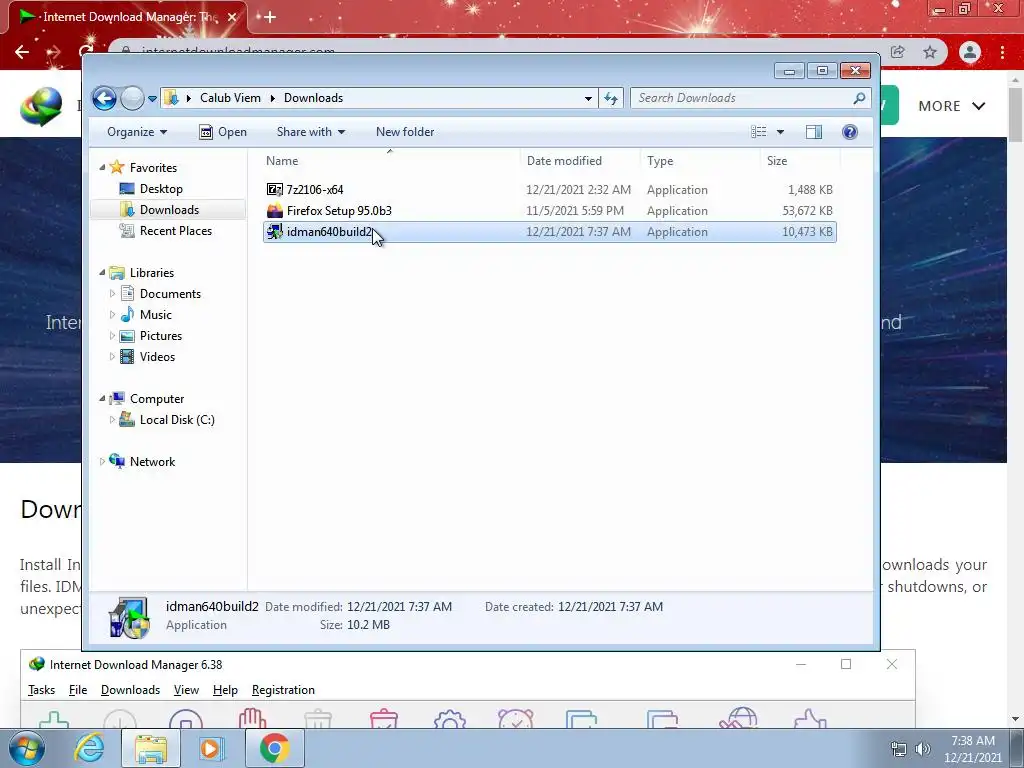Screen dimensions: 1024x768
Task: Expand the MORE menu on IDM website
Action: coord(952,106)
